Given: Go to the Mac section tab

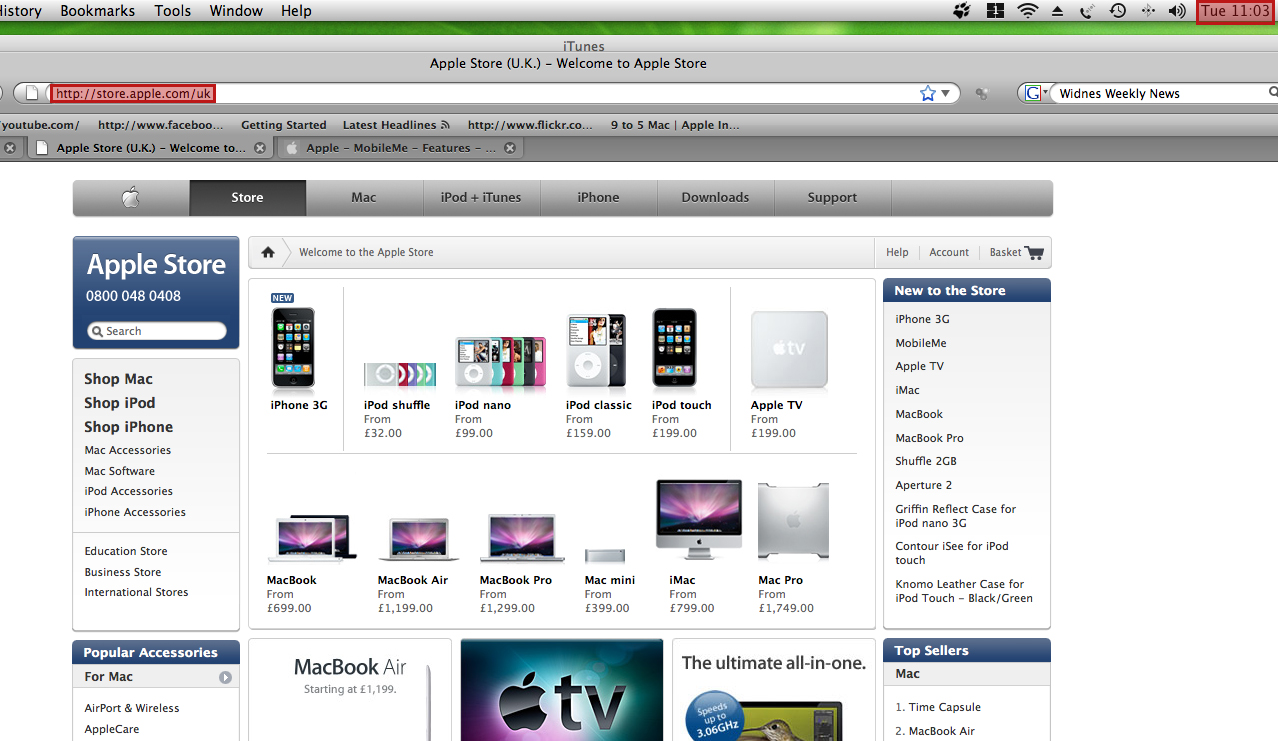Looking at the screenshot, I should (x=364, y=198).
